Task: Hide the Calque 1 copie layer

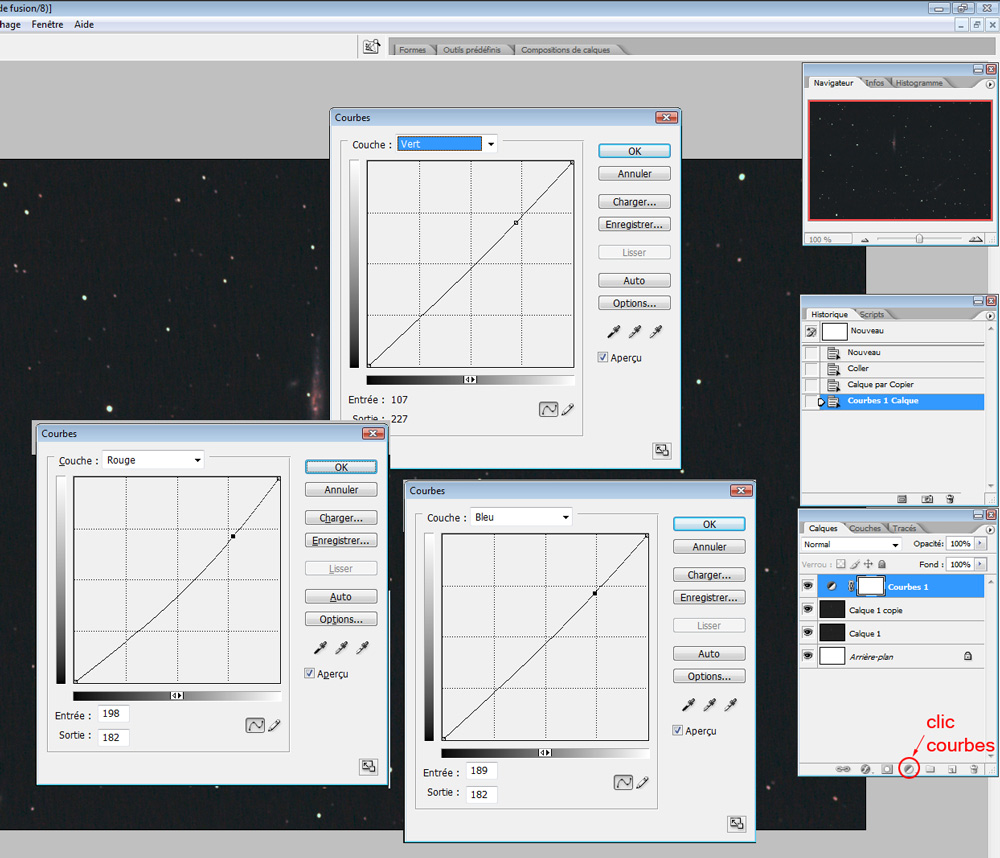Action: (808, 609)
